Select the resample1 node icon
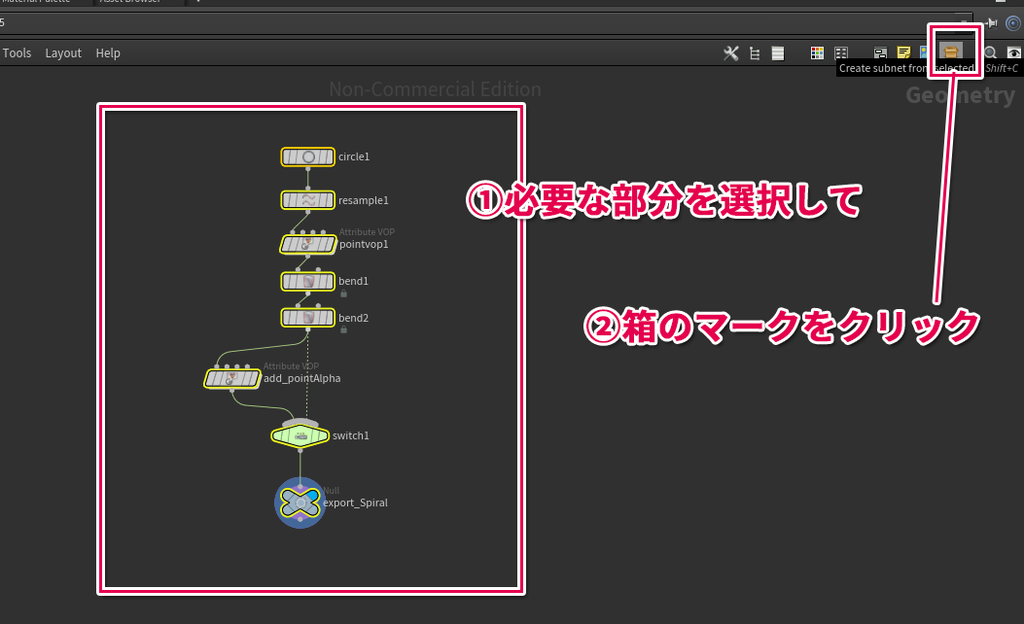 308,200
